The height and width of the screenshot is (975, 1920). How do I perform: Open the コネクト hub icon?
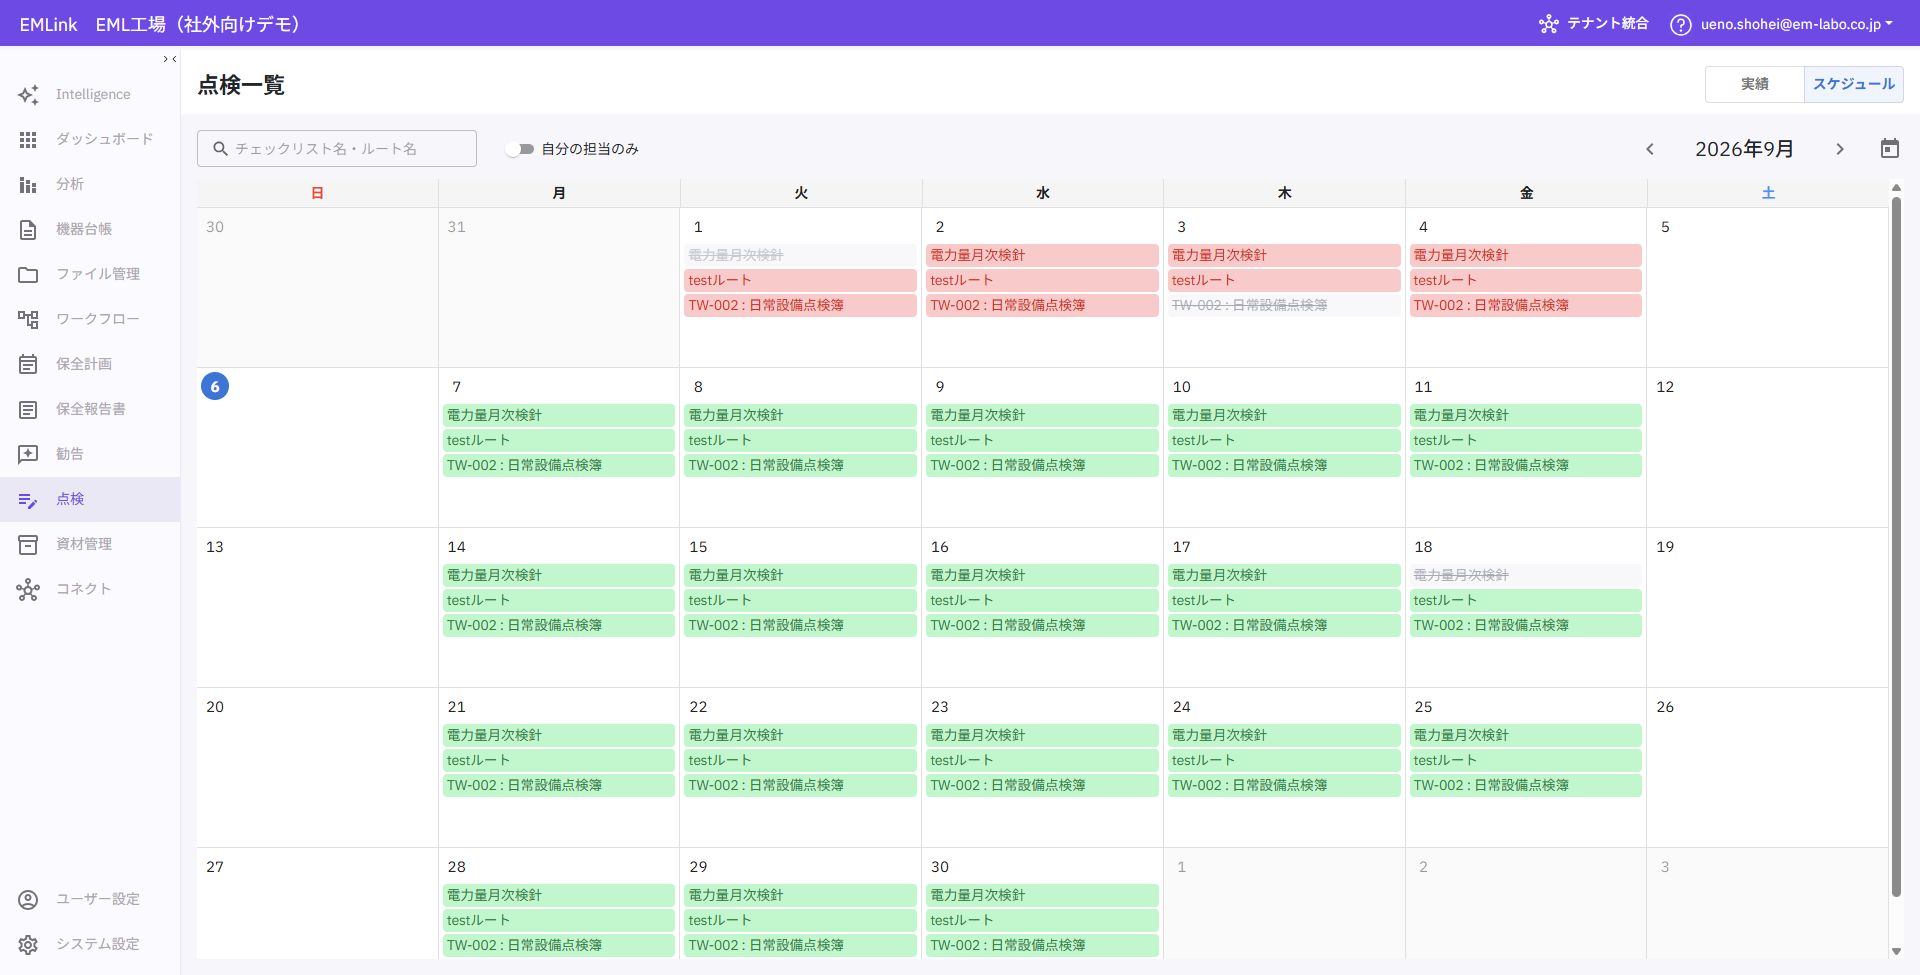[28, 589]
